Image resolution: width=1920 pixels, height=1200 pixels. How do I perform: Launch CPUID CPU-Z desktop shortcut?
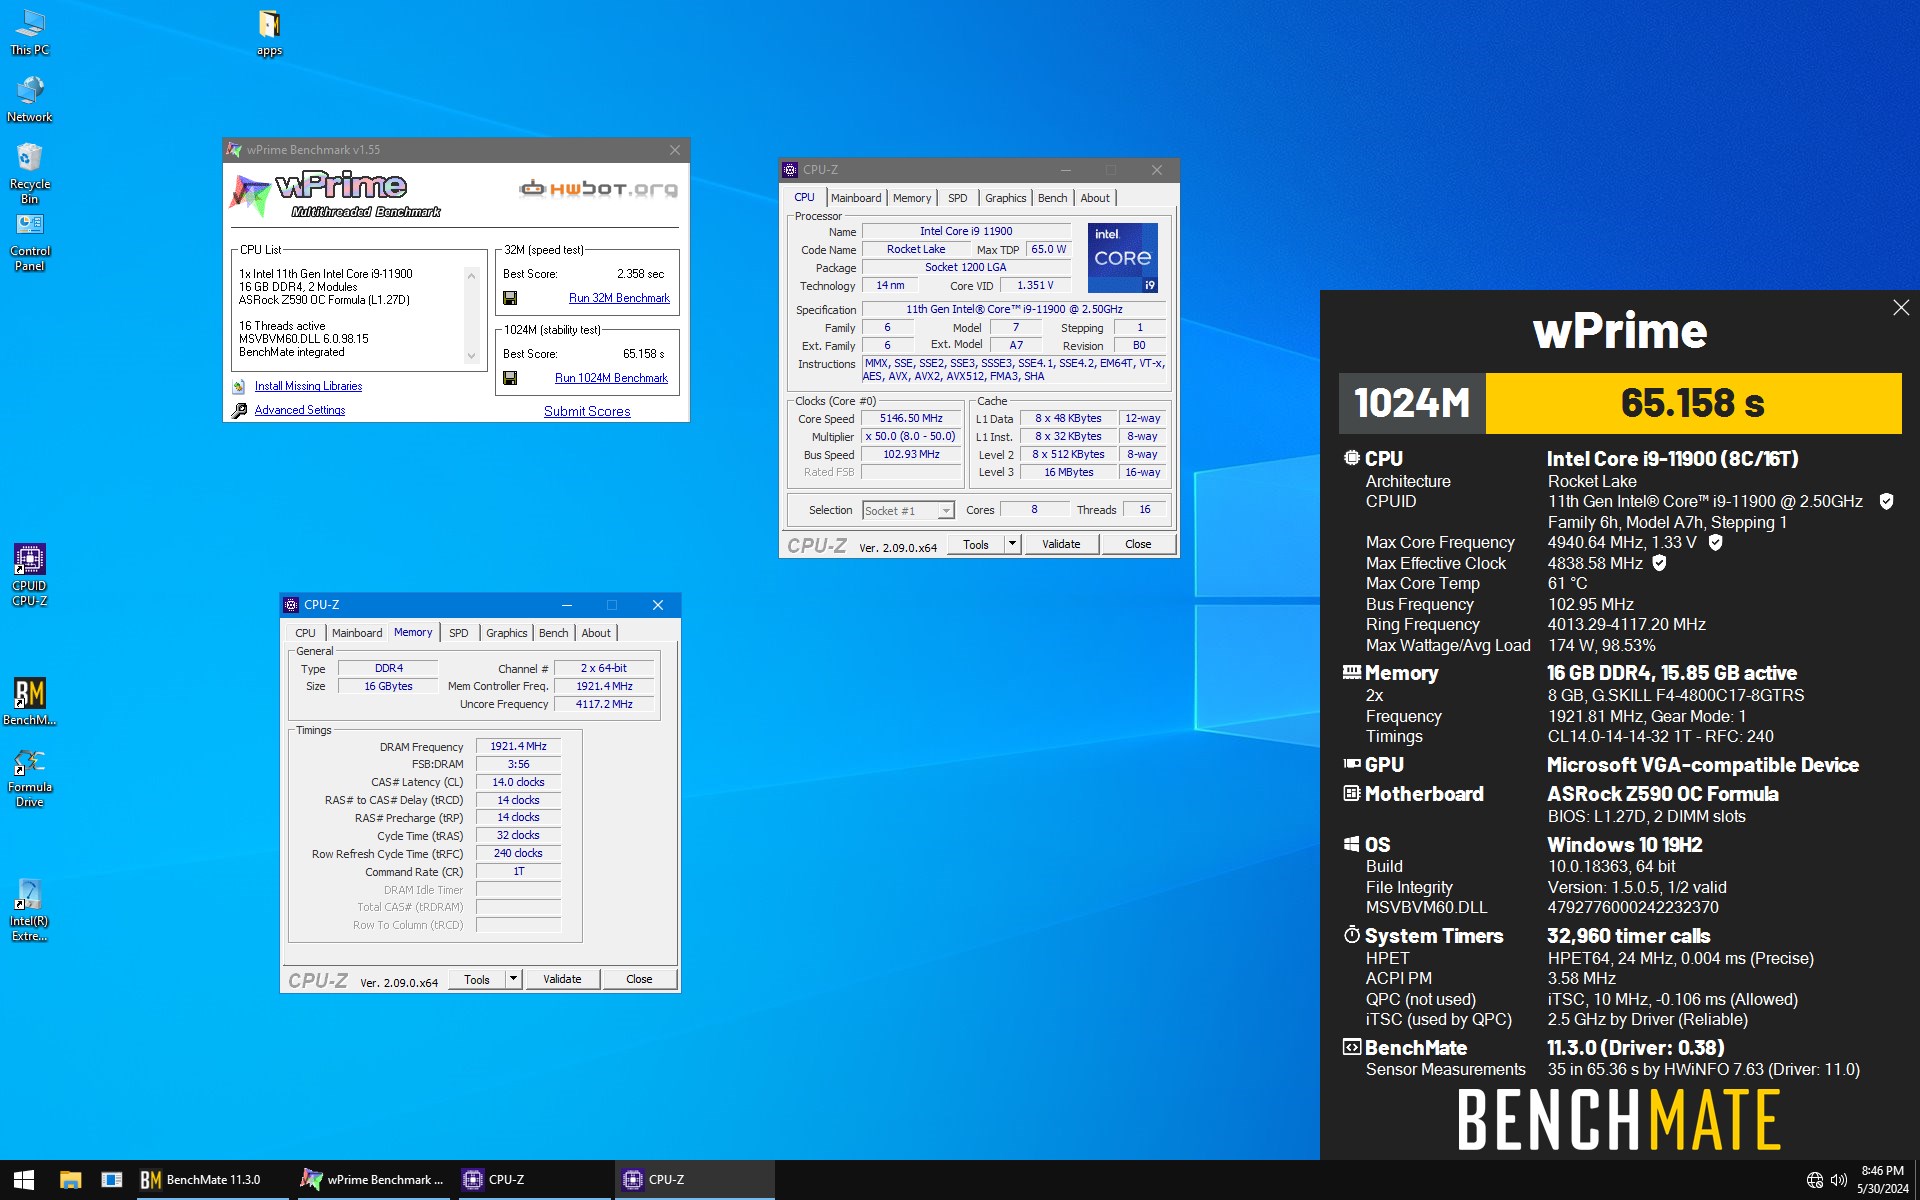click(x=29, y=575)
